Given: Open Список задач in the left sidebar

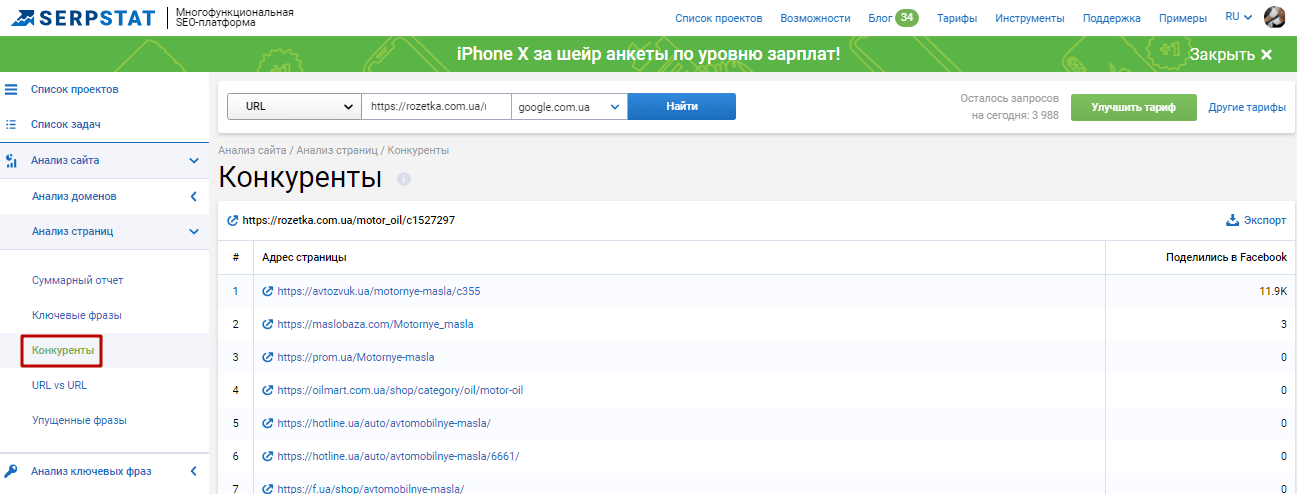Looking at the screenshot, I should coord(66,125).
